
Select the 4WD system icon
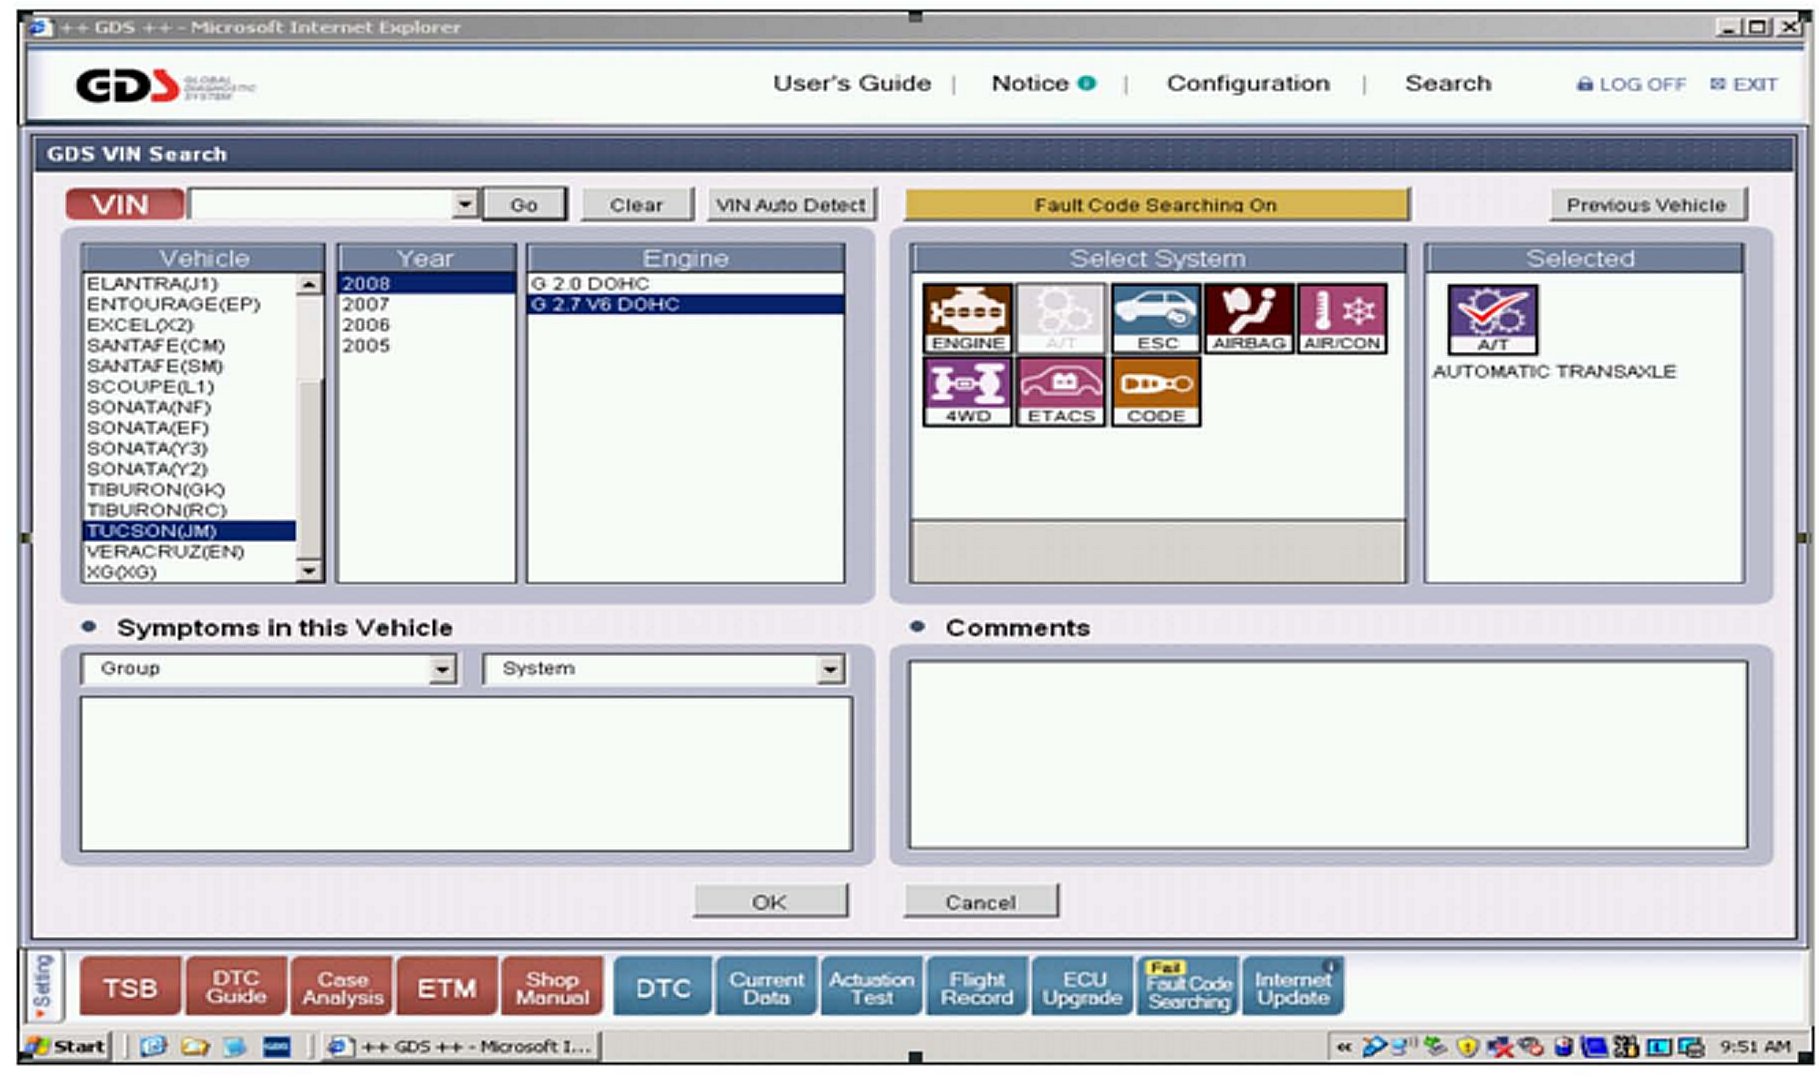click(966, 391)
